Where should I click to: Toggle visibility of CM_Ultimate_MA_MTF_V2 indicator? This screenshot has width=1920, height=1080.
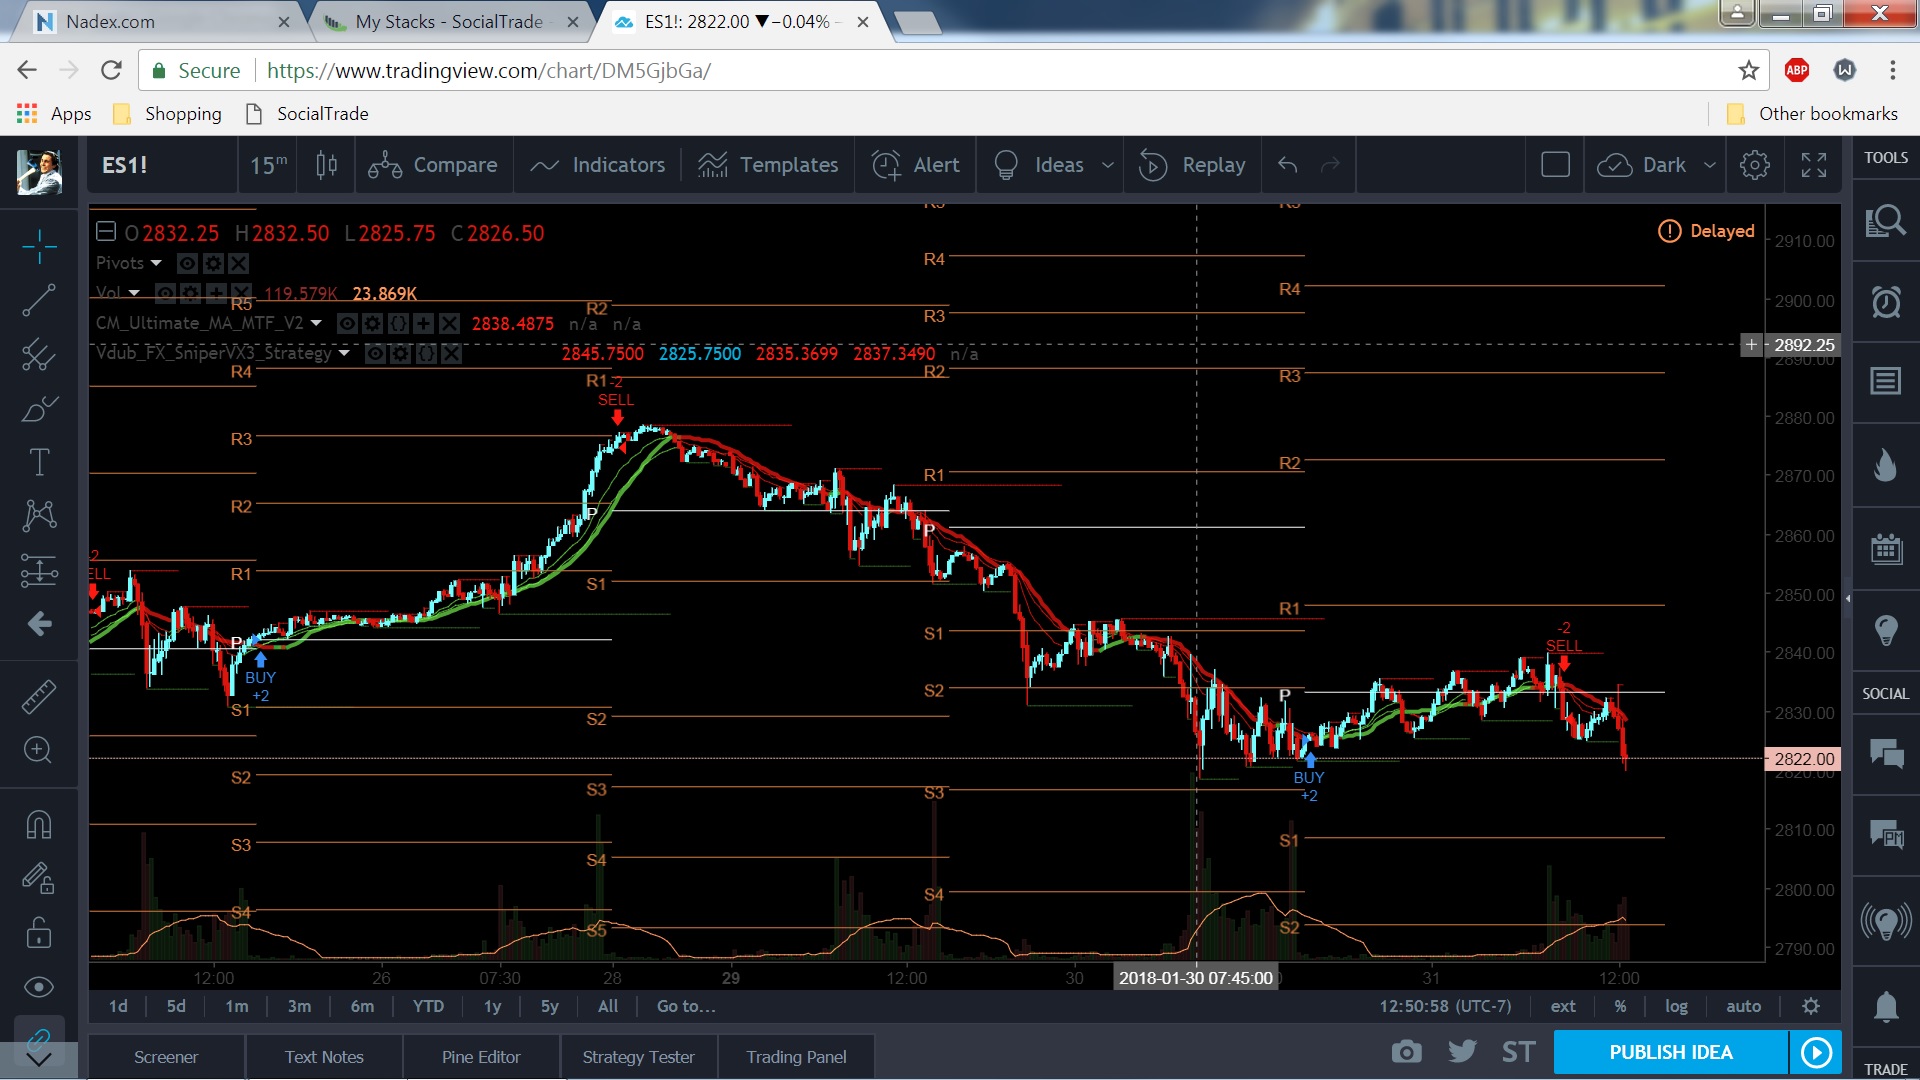click(347, 323)
